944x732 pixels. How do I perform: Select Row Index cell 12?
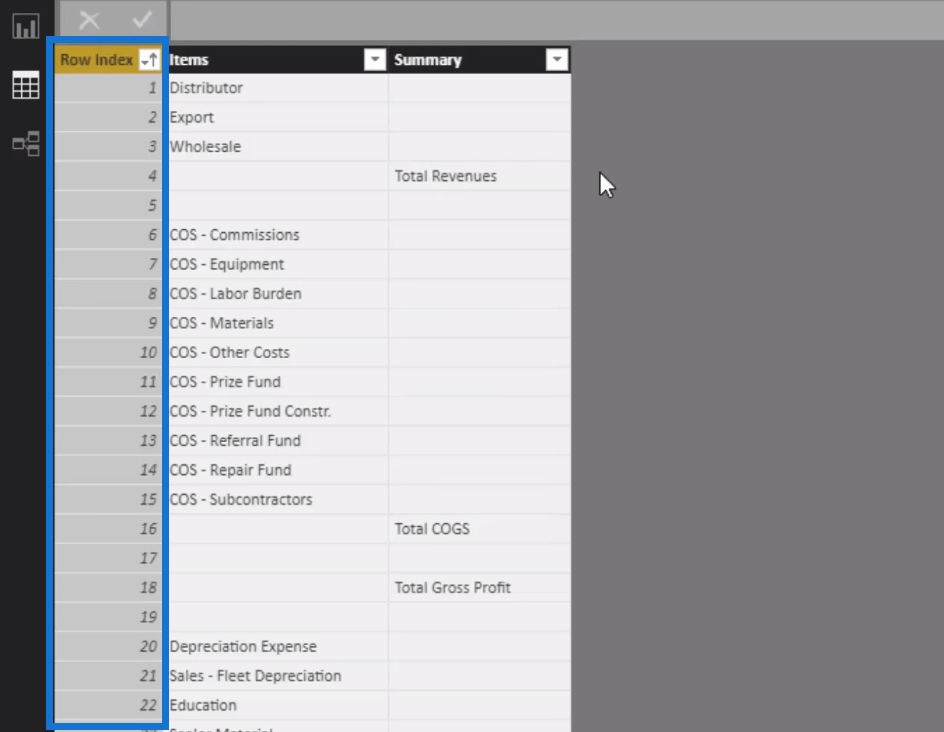pyautogui.click(x=108, y=411)
